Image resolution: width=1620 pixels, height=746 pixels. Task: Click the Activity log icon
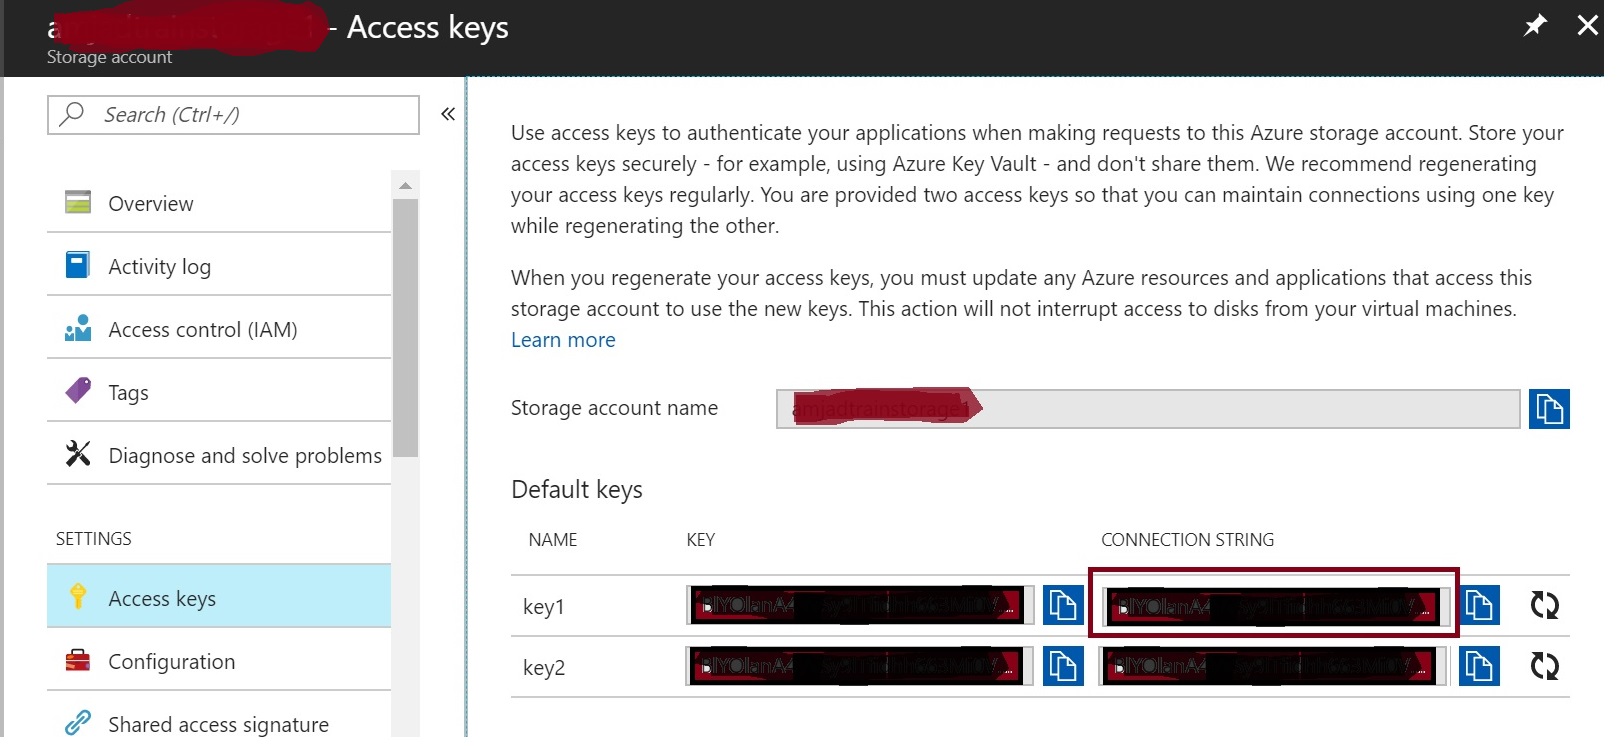(78, 265)
